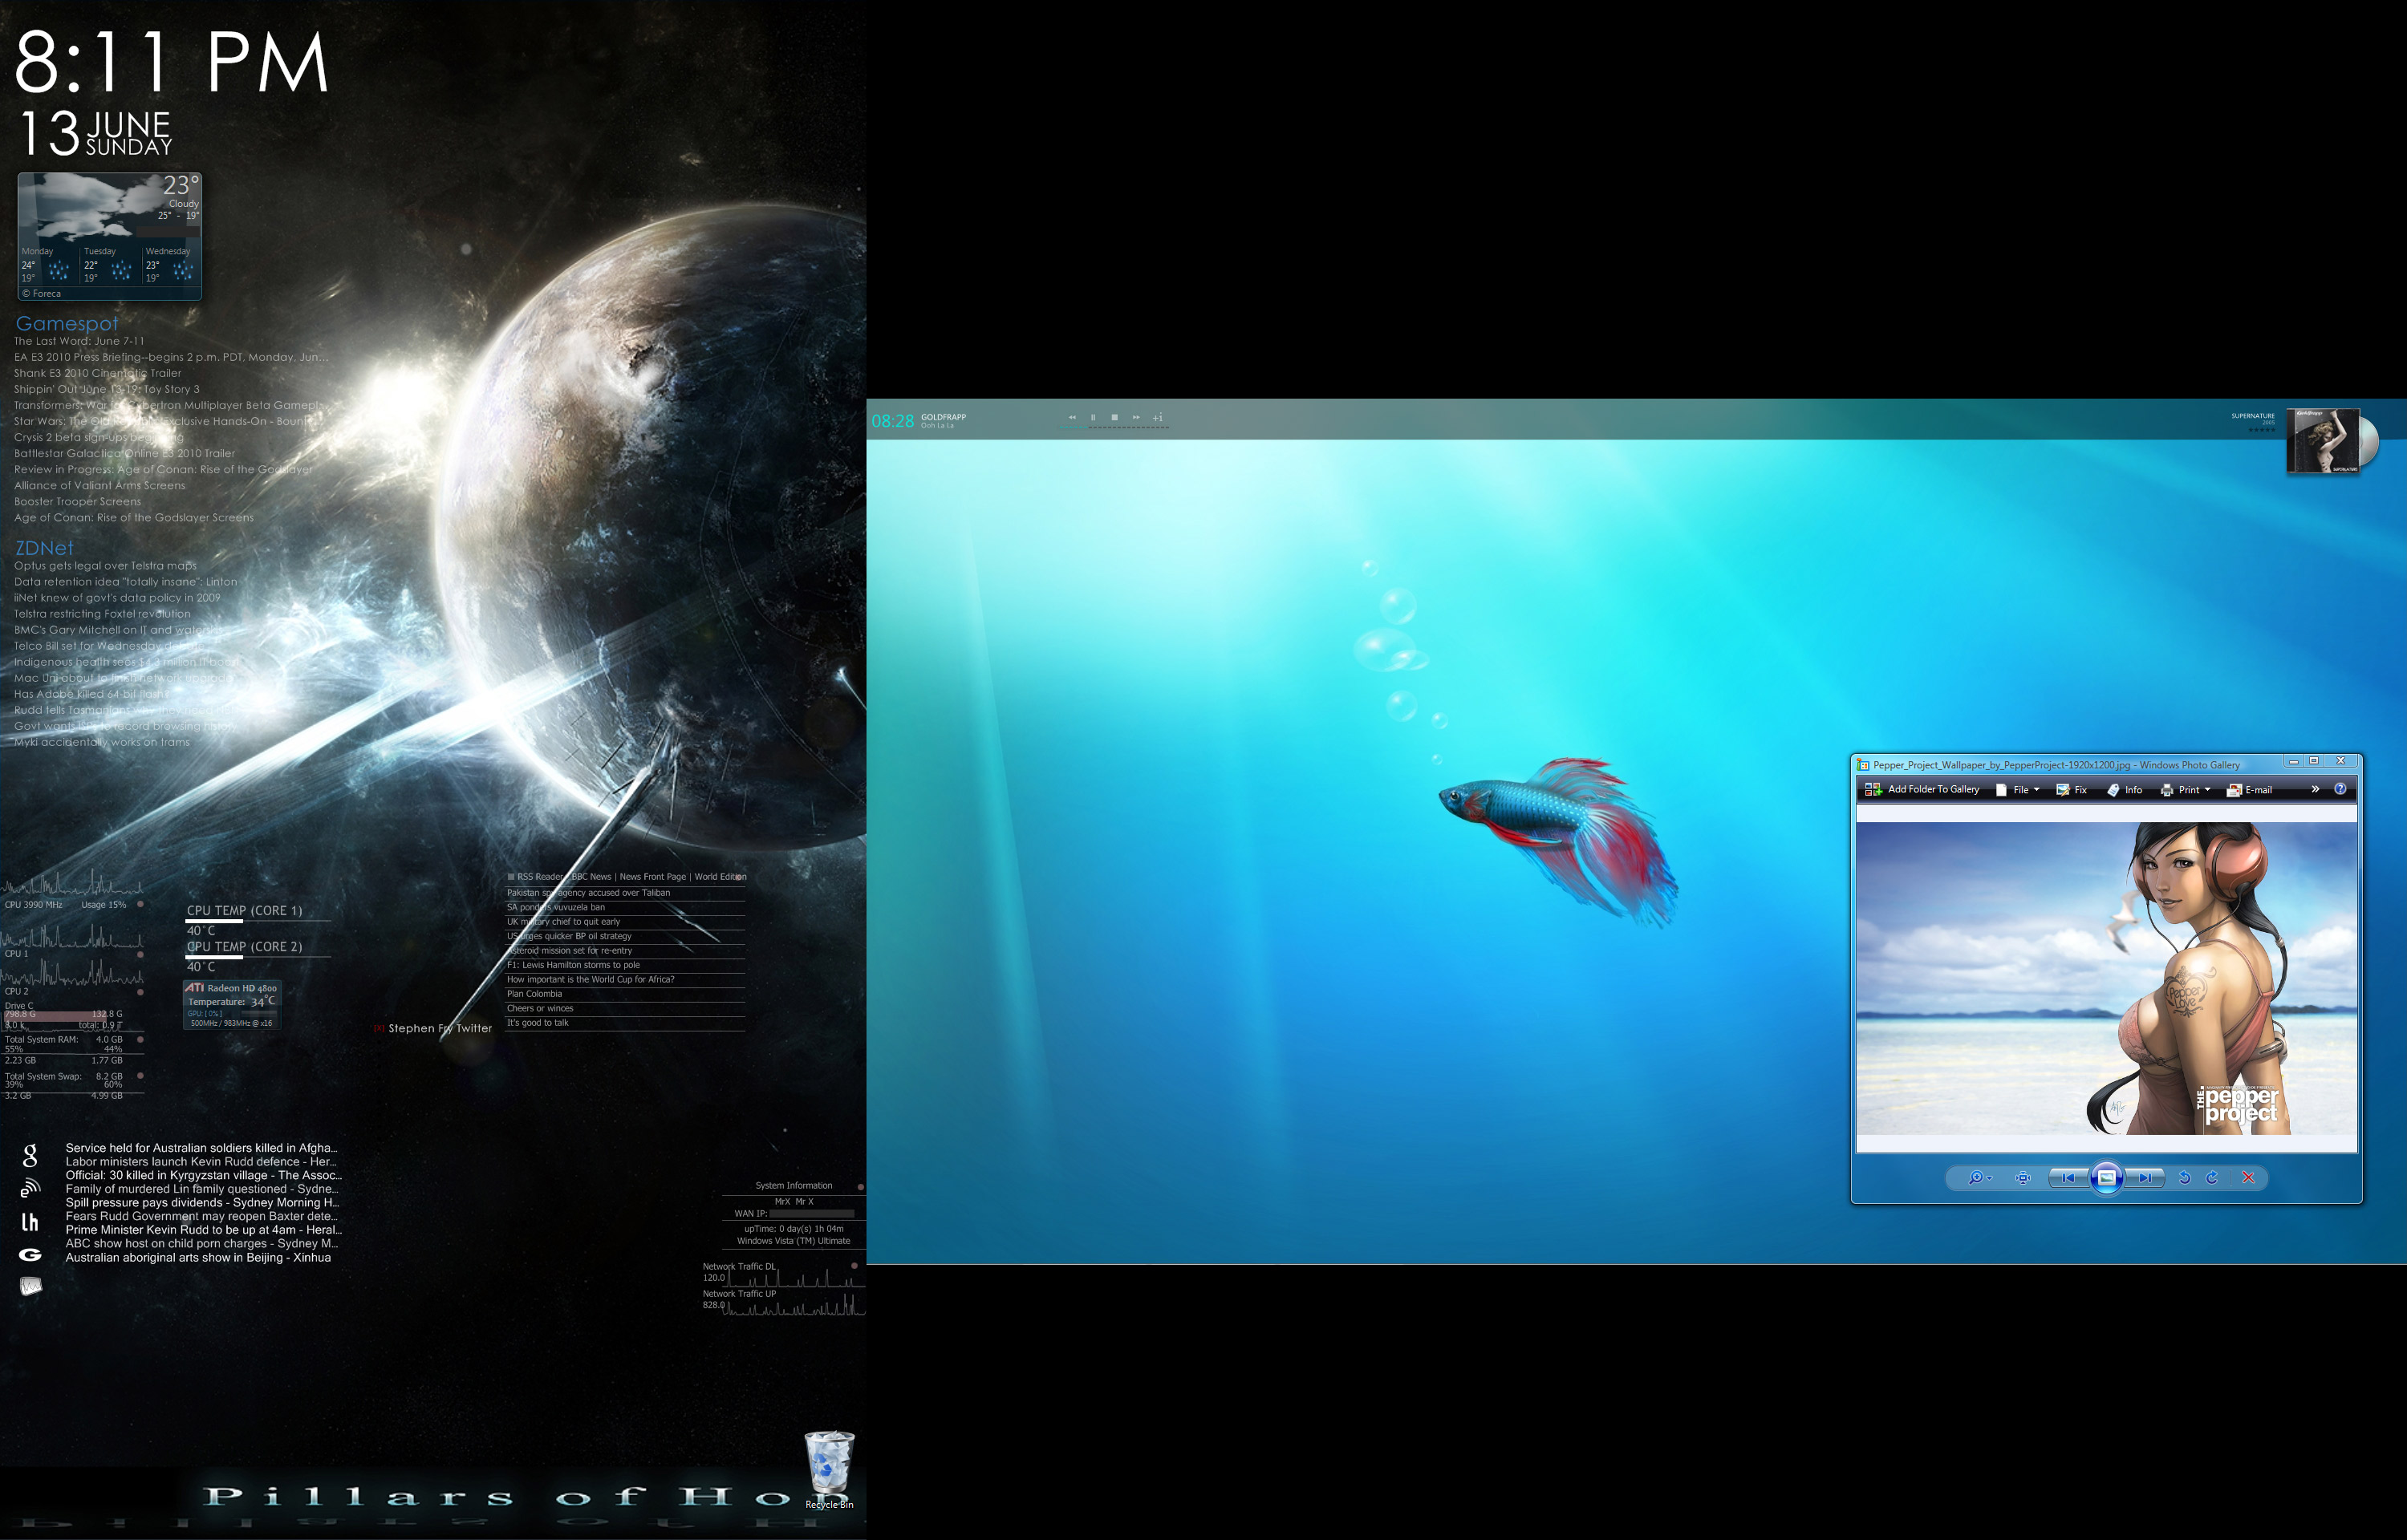Expand the Network Traffic DL graph
This screenshot has width=2407, height=1540.
854,1265
